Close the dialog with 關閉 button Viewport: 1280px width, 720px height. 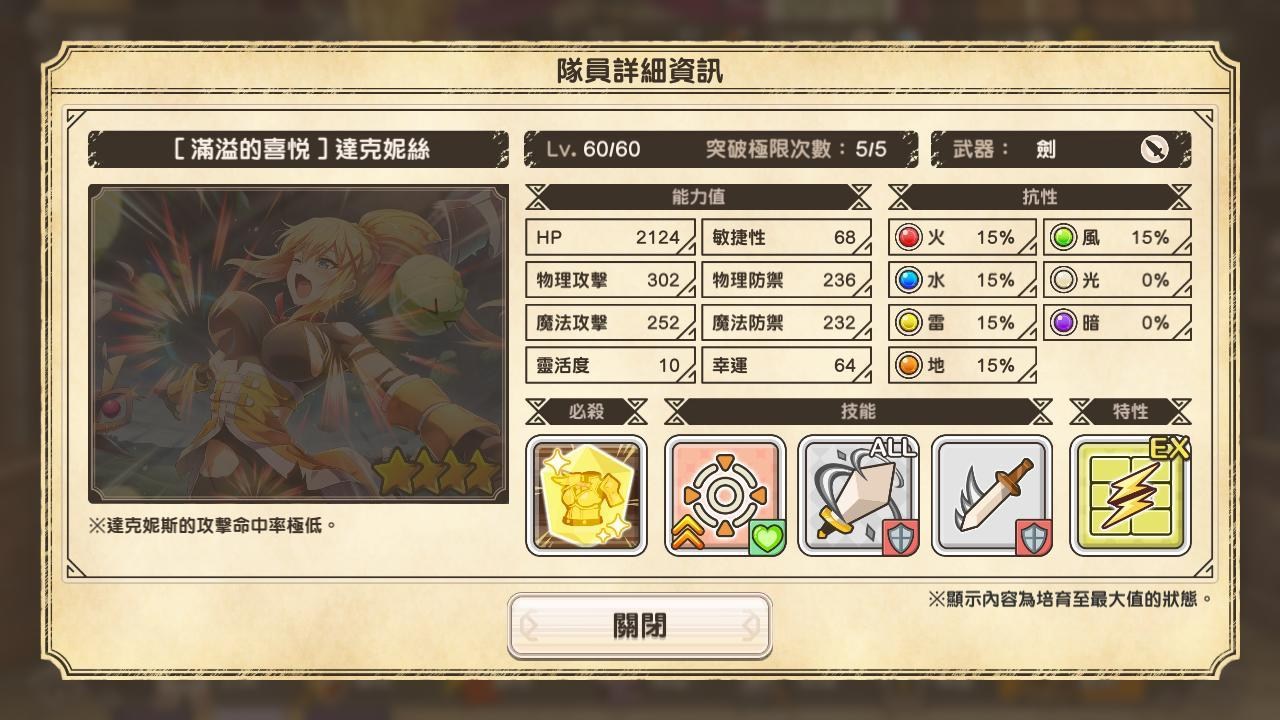[640, 626]
